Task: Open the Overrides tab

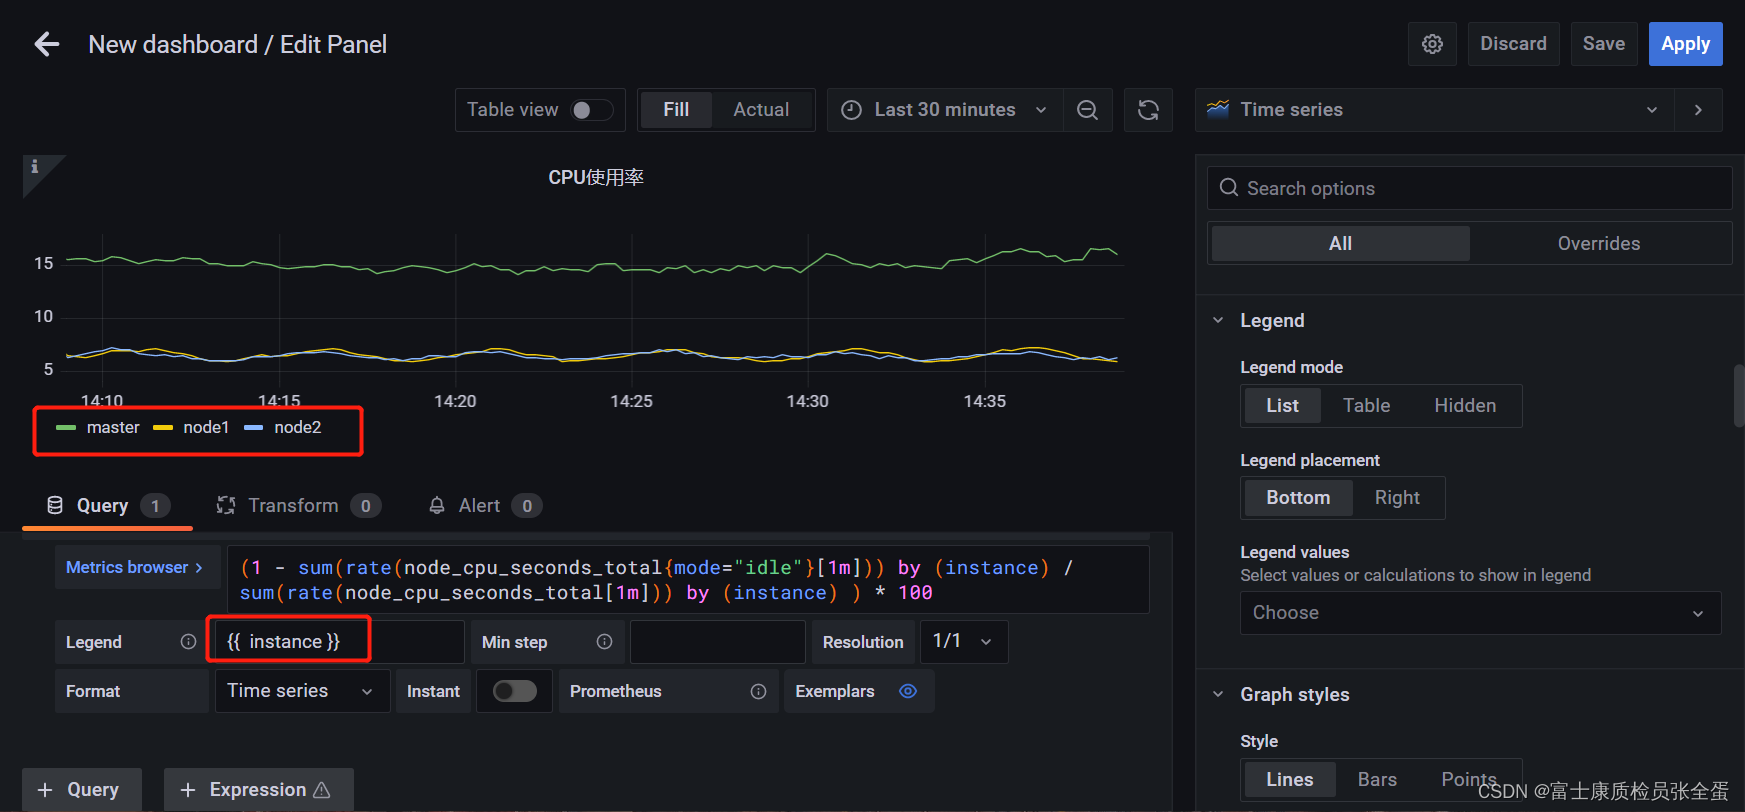Action: coord(1598,244)
